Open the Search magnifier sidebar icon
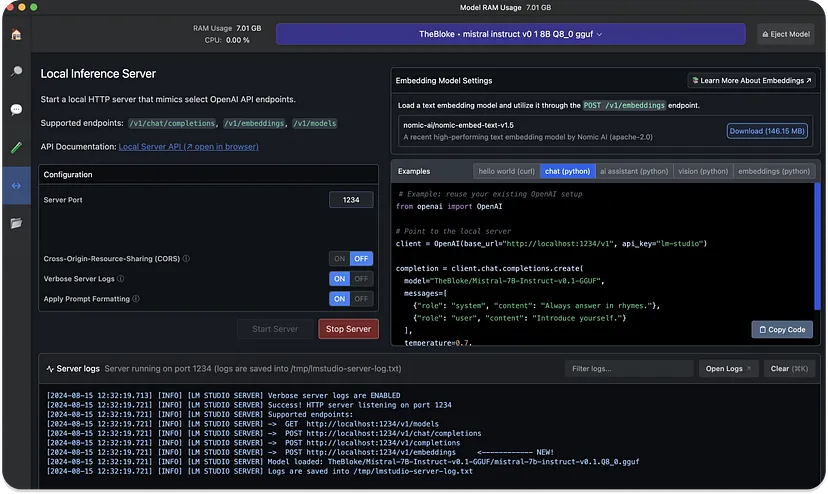 [x=16, y=71]
